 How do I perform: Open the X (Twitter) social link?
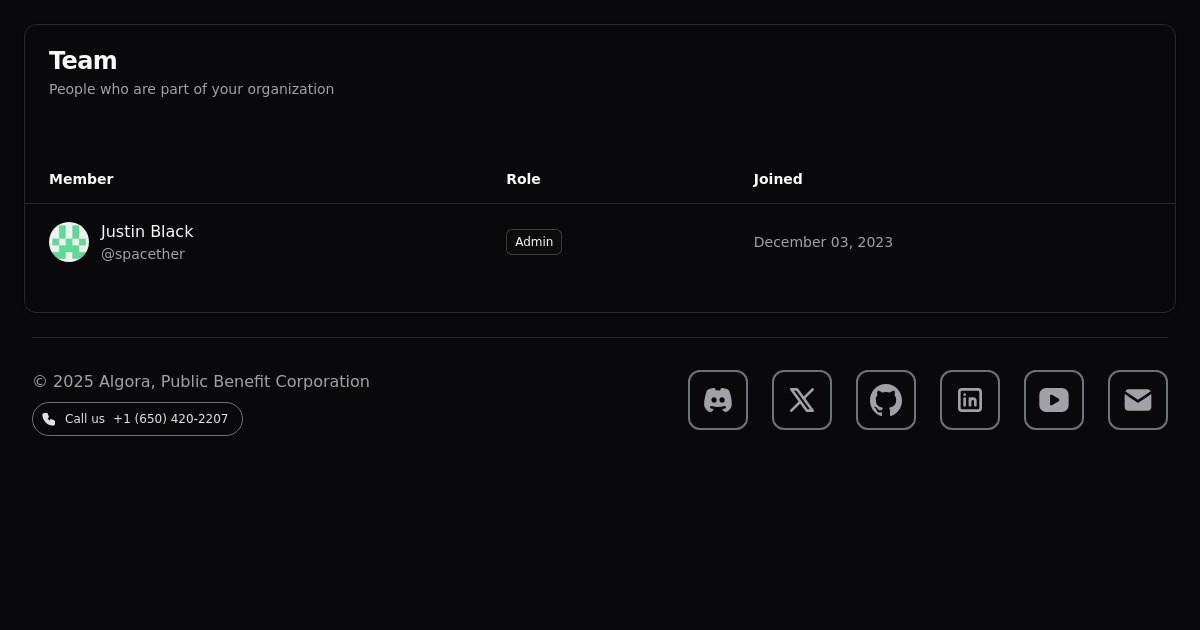click(802, 400)
